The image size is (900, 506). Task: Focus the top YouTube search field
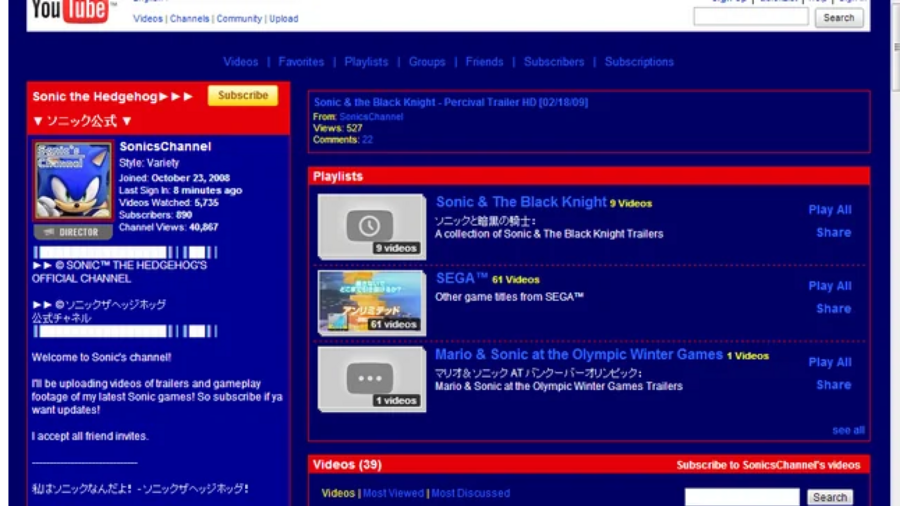[751, 17]
